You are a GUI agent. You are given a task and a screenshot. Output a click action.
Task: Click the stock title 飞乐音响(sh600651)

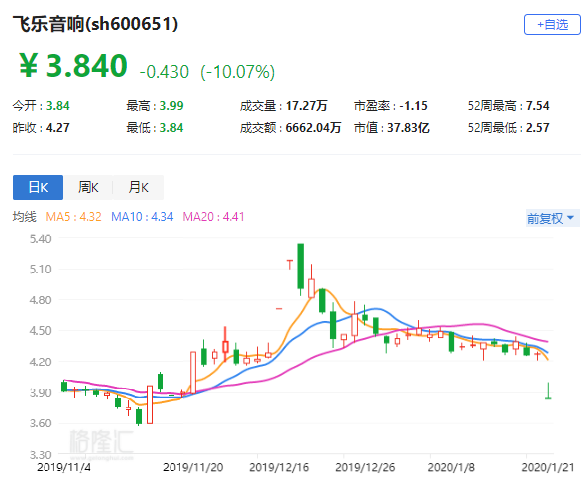(95, 25)
